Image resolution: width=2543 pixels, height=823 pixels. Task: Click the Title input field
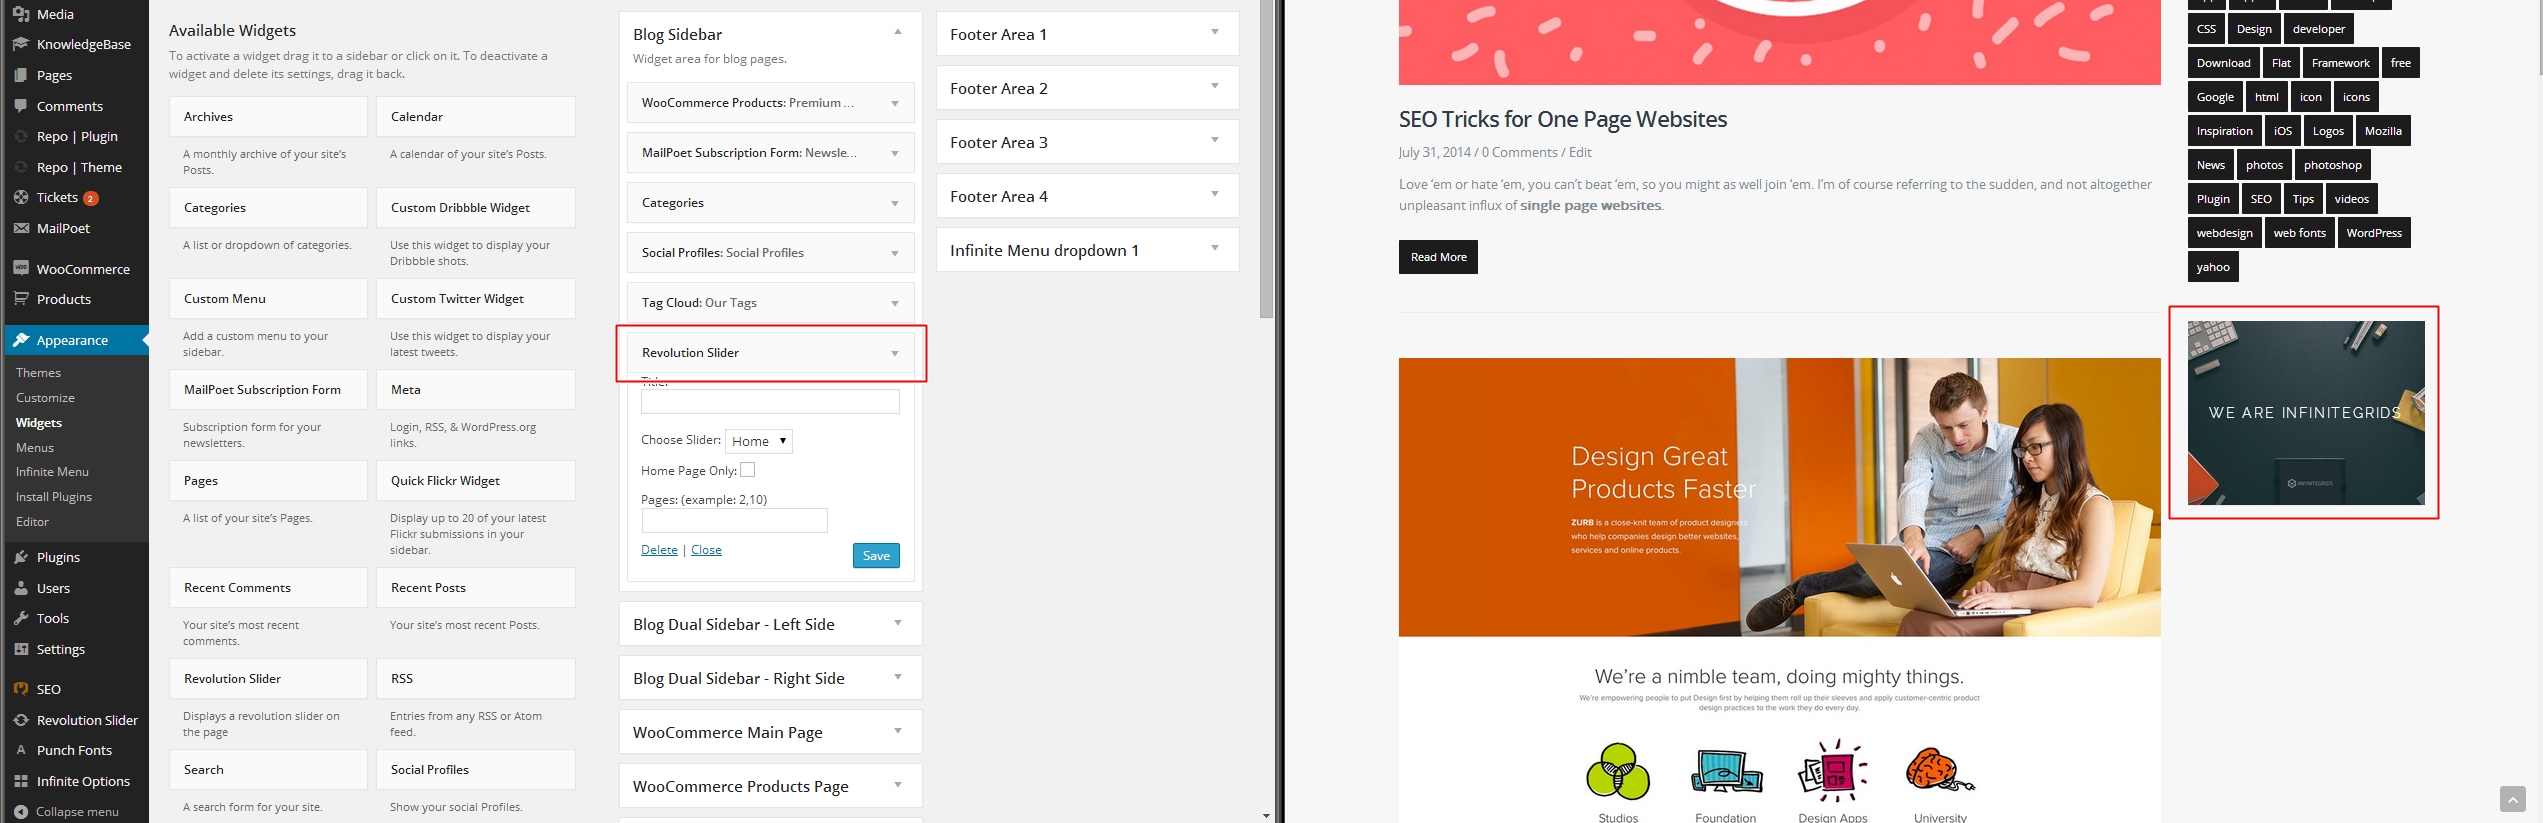pos(770,401)
